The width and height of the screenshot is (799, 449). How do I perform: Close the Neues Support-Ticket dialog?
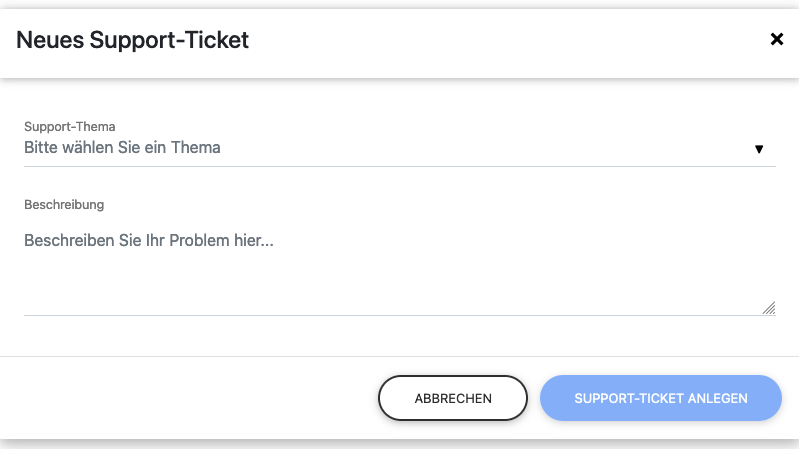click(776, 39)
